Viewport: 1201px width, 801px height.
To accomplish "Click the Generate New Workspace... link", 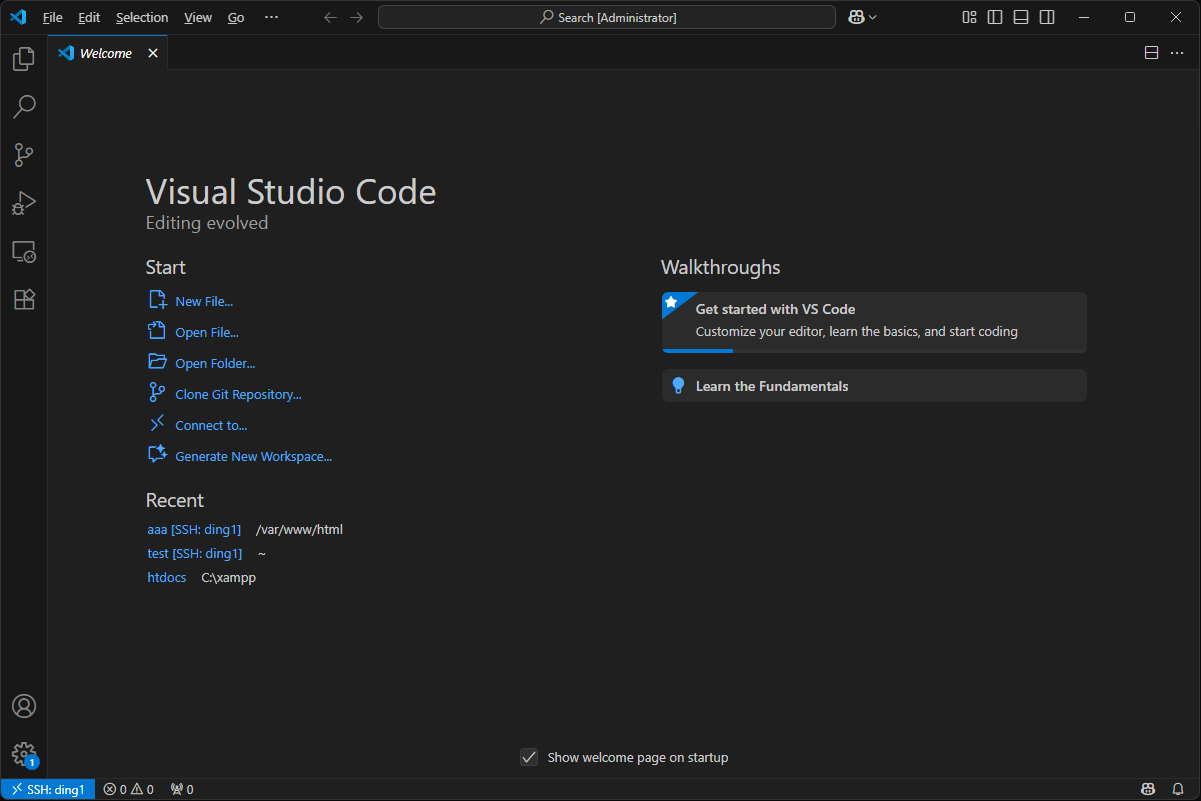I will click(253, 456).
